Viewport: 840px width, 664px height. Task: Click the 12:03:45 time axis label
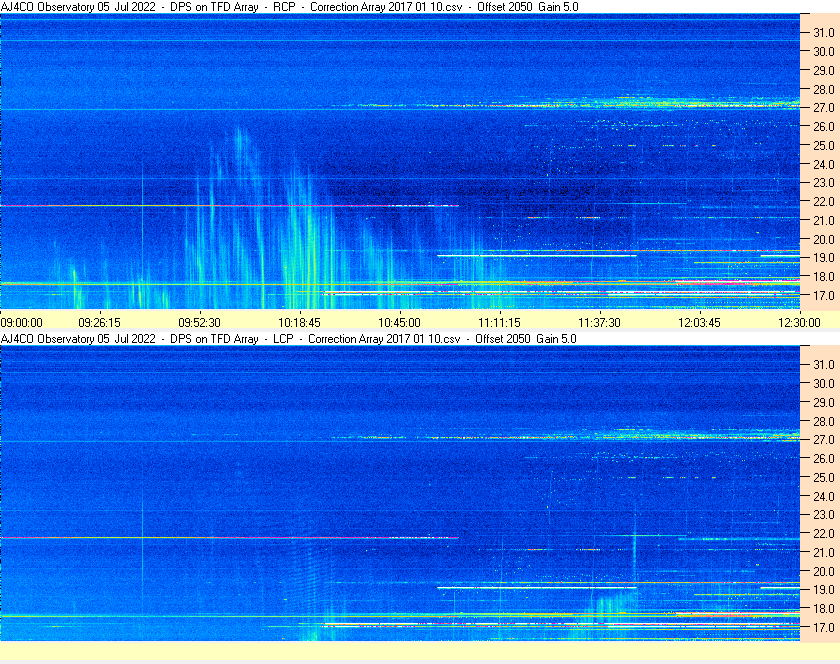click(x=700, y=322)
